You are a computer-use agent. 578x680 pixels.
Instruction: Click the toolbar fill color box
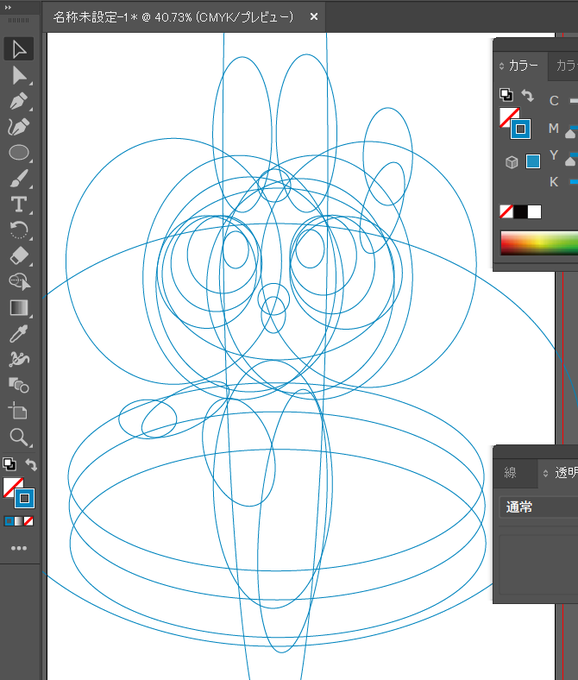pyautogui.click(x=11, y=486)
